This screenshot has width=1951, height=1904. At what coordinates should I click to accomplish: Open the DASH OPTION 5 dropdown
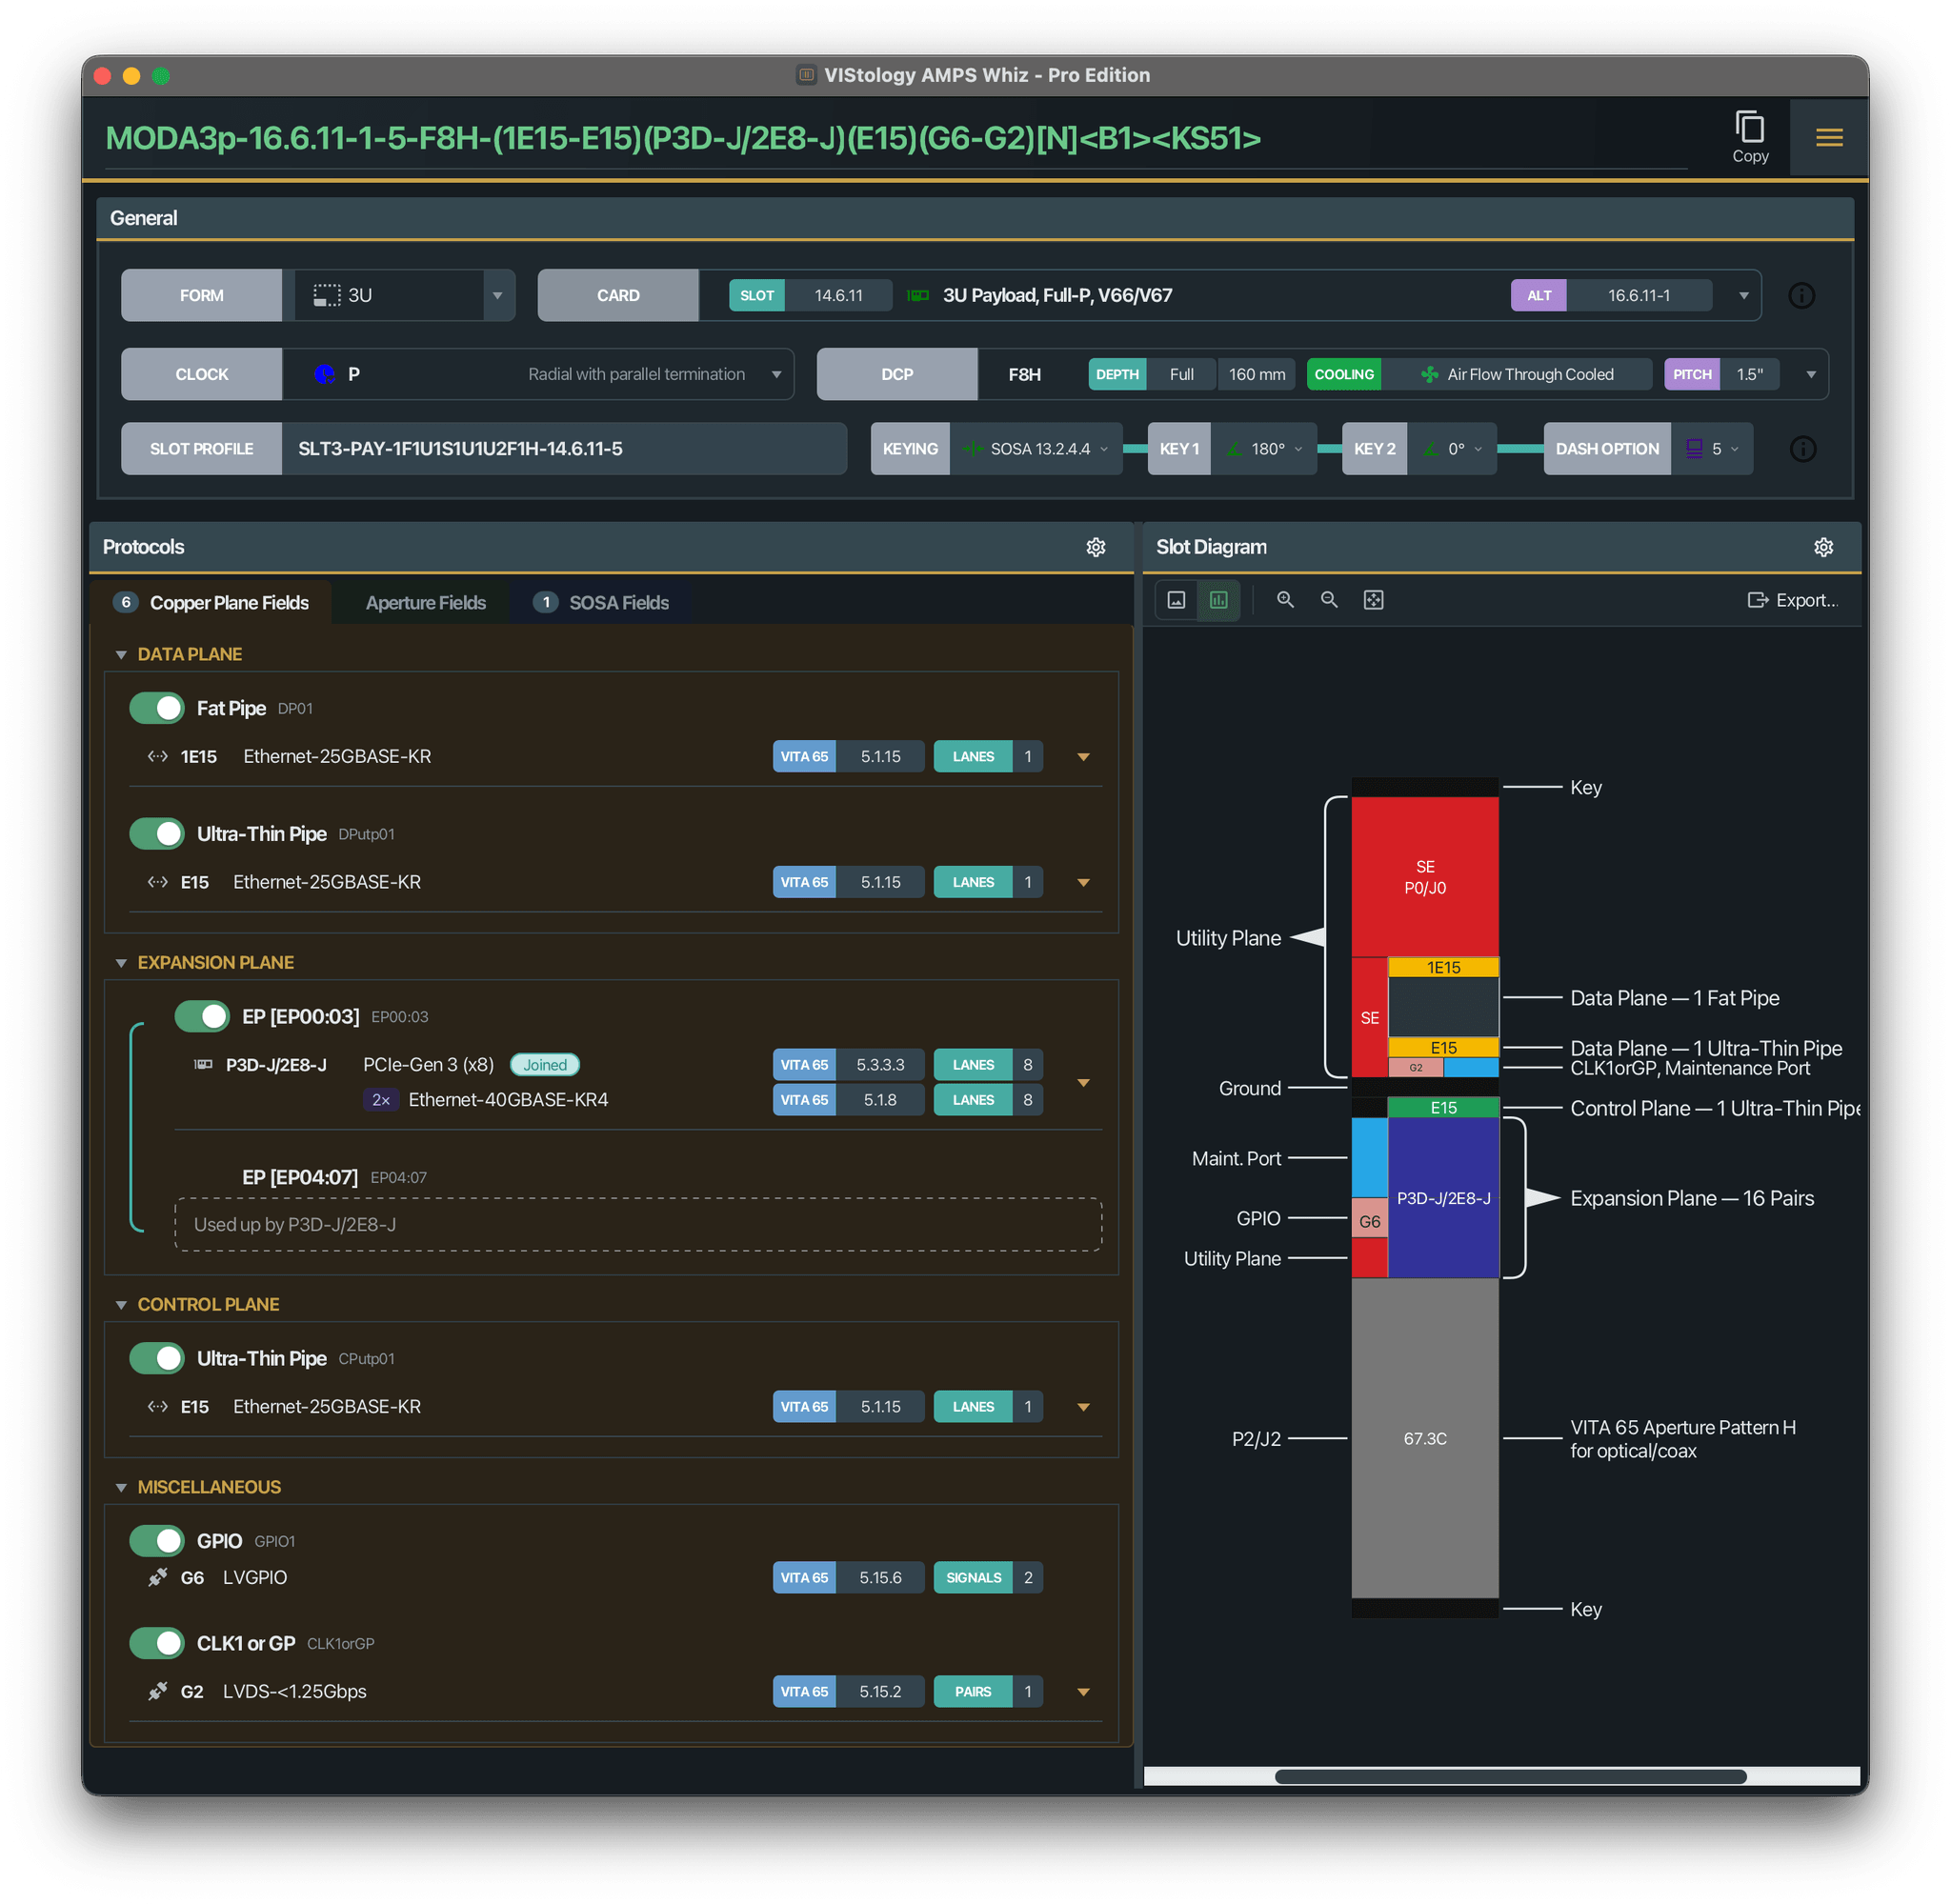[x=1711, y=449]
